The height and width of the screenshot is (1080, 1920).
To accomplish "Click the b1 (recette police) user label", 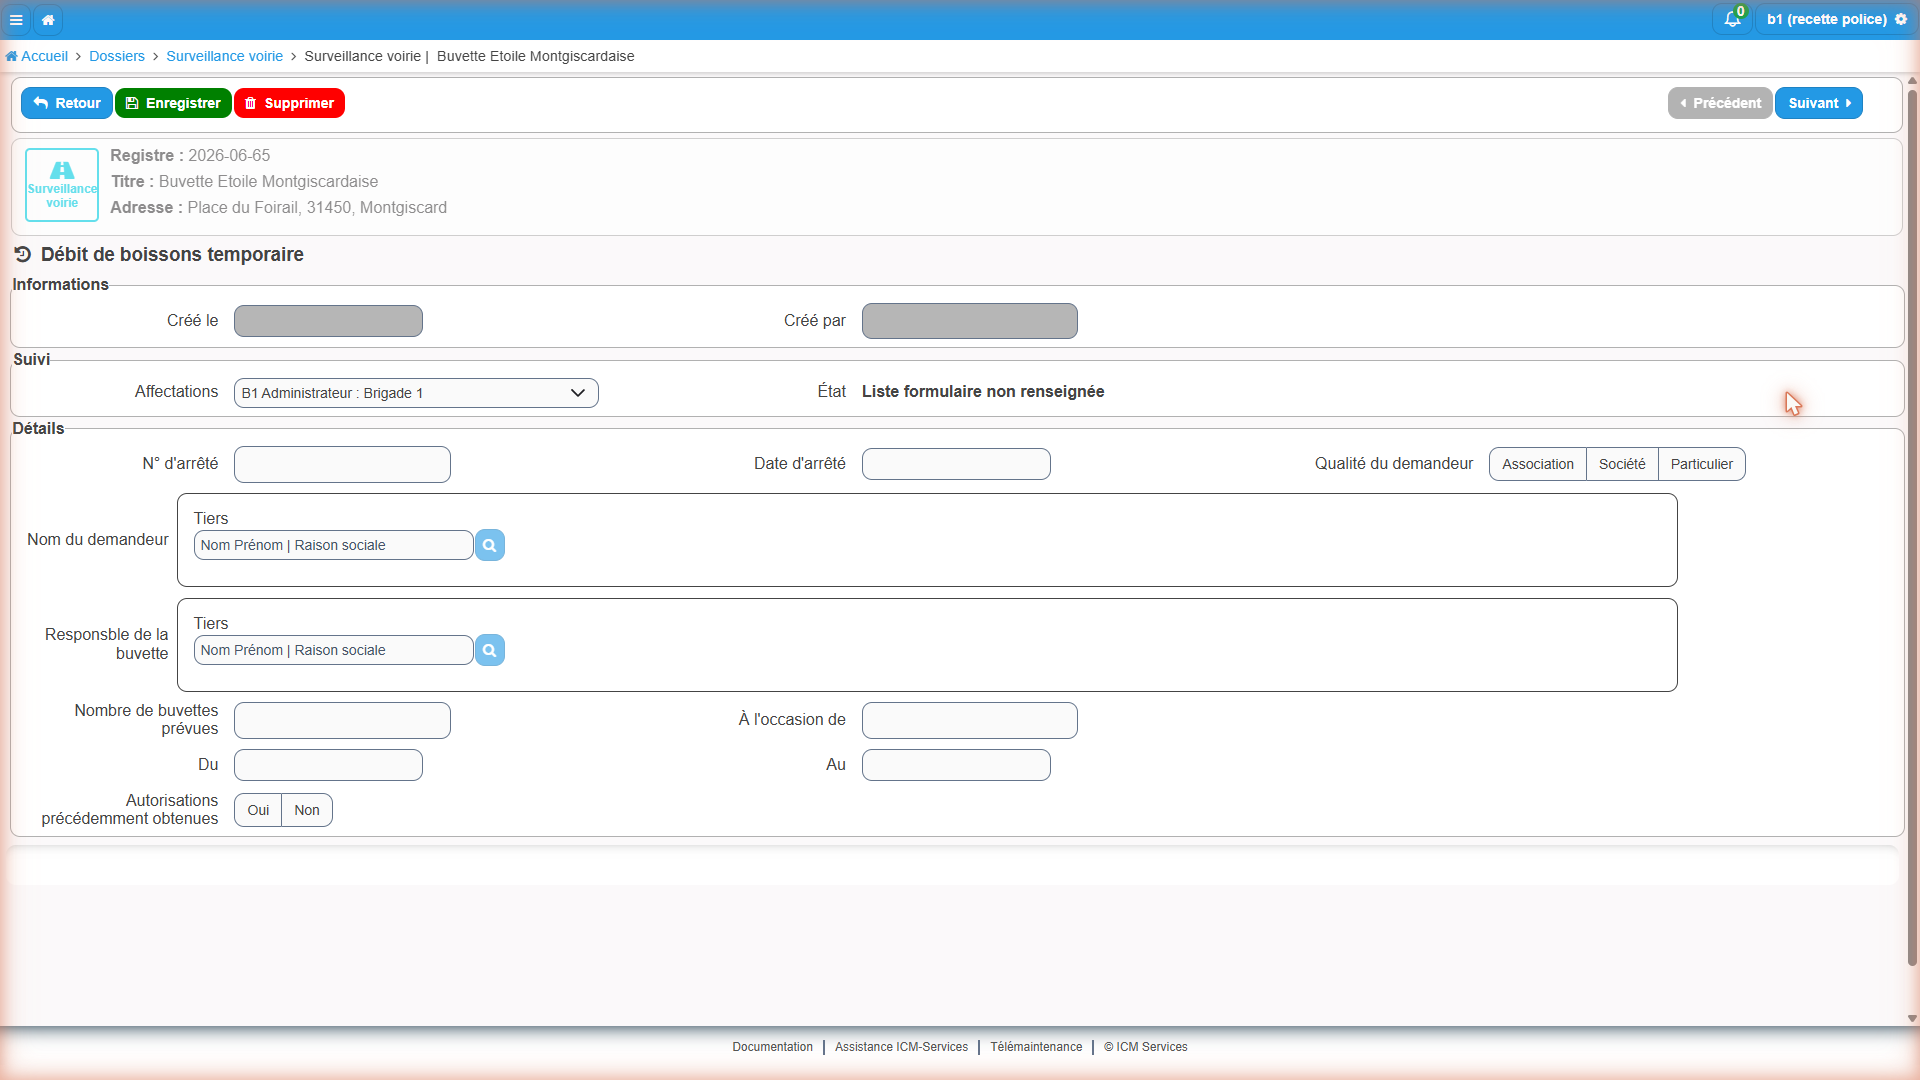I will pos(1826,19).
